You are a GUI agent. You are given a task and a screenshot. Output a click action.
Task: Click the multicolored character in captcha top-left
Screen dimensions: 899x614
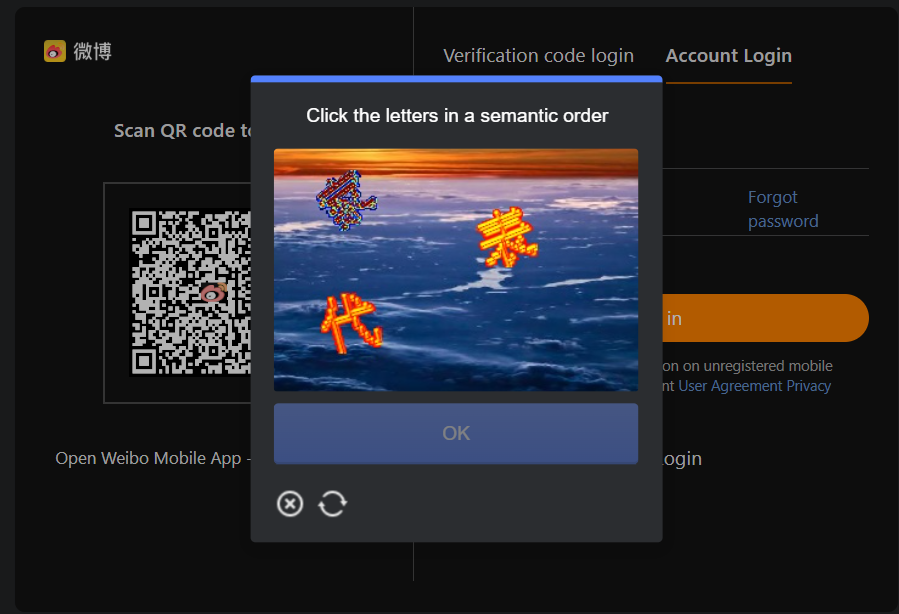[x=346, y=200]
